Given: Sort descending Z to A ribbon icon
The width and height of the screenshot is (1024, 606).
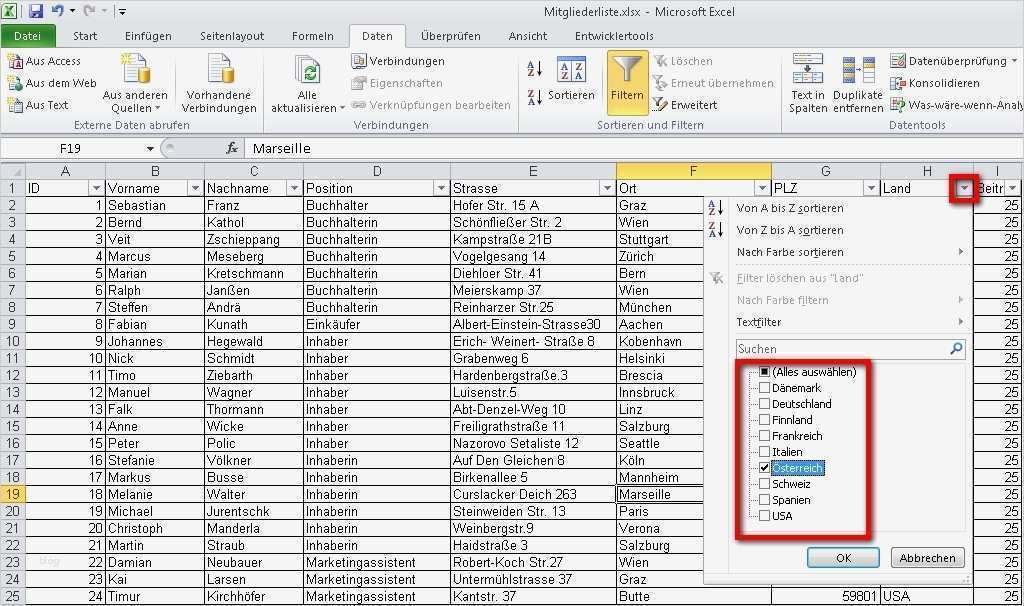Looking at the screenshot, I should [x=534, y=97].
